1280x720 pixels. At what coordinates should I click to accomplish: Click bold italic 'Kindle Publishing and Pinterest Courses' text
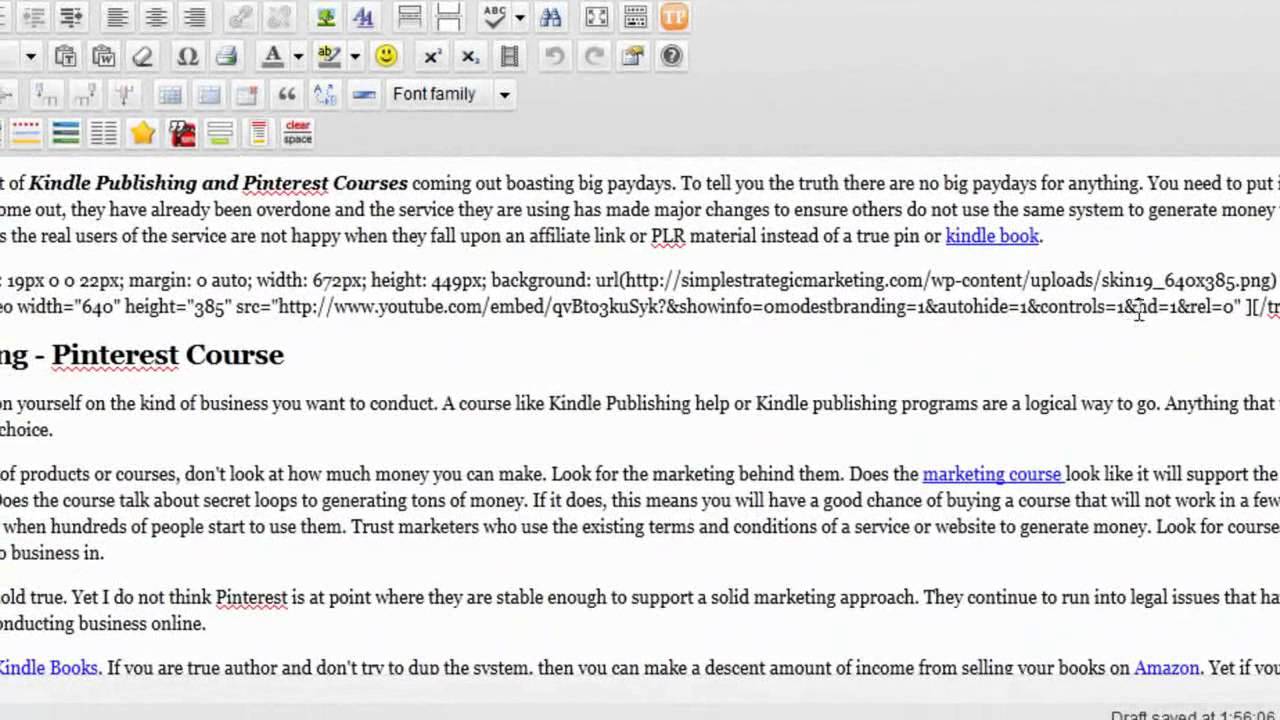pos(218,184)
